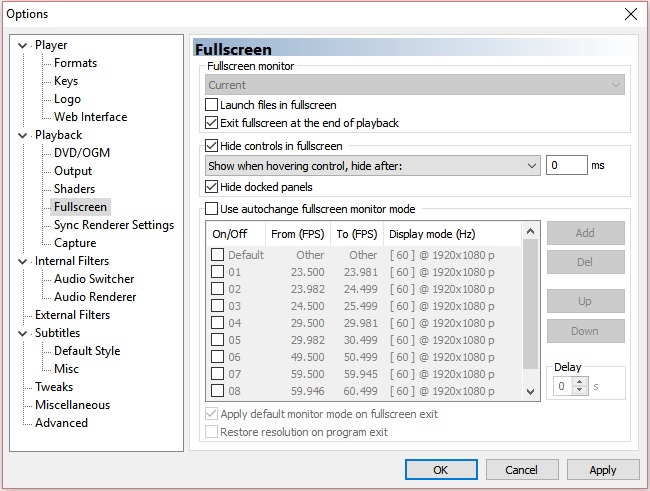
Task: Go to Audio Switcher settings
Action: (x=94, y=279)
